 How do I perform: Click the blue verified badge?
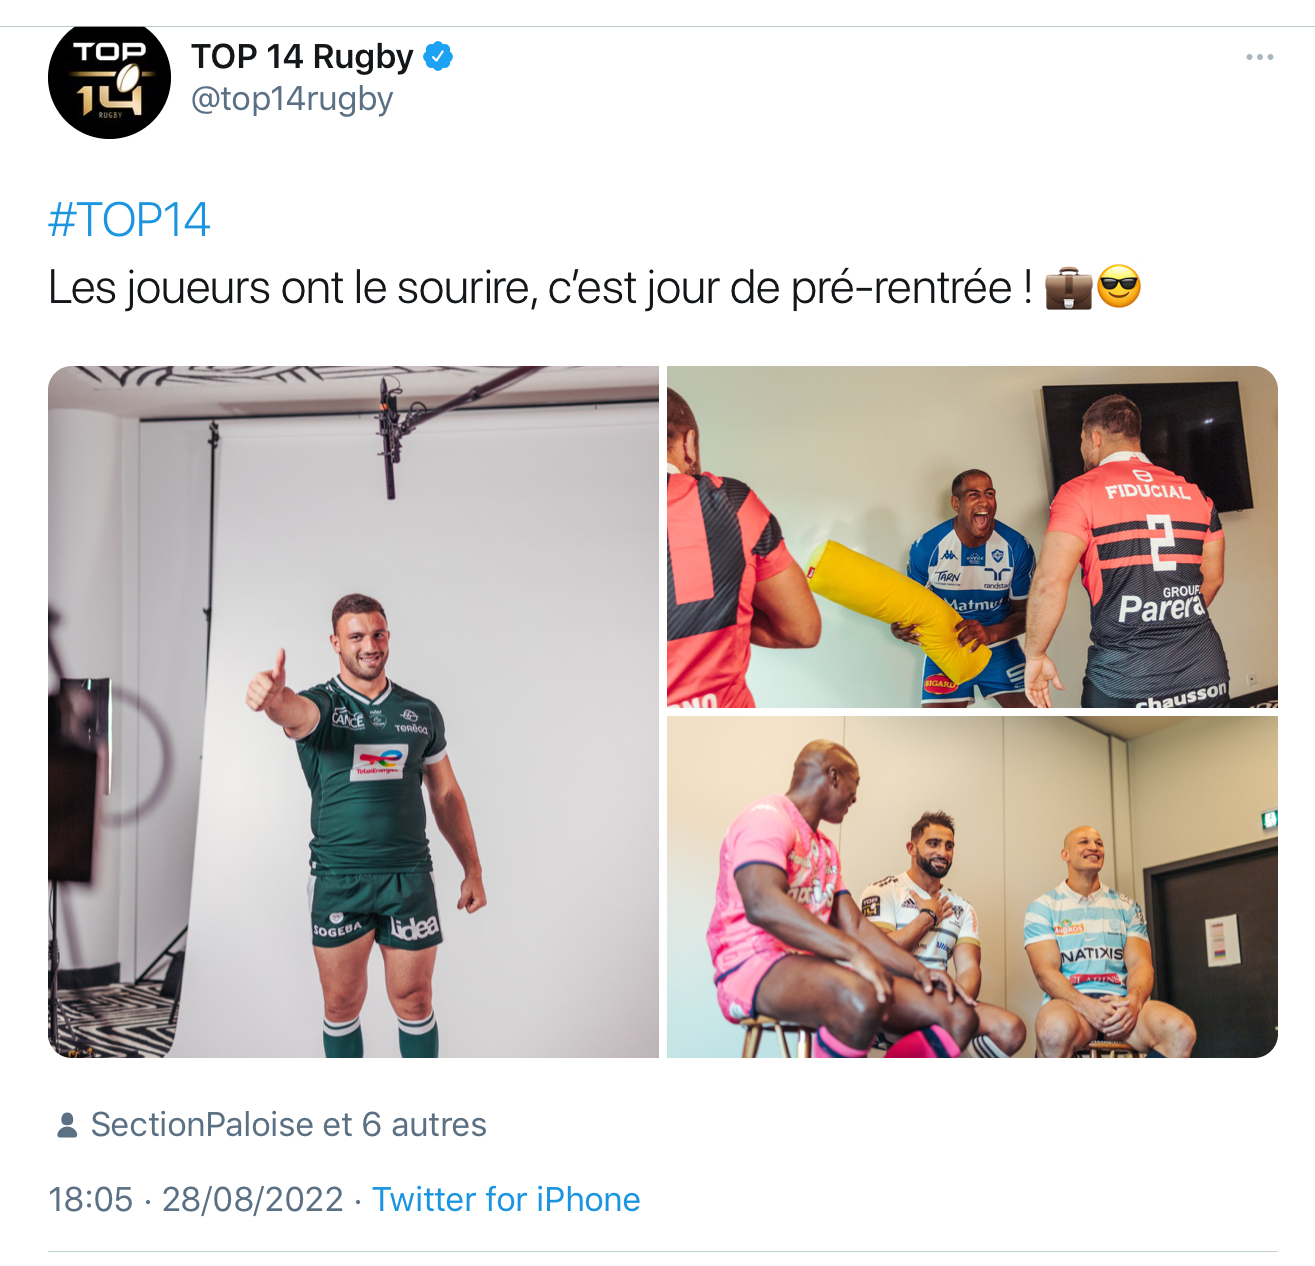point(438,57)
